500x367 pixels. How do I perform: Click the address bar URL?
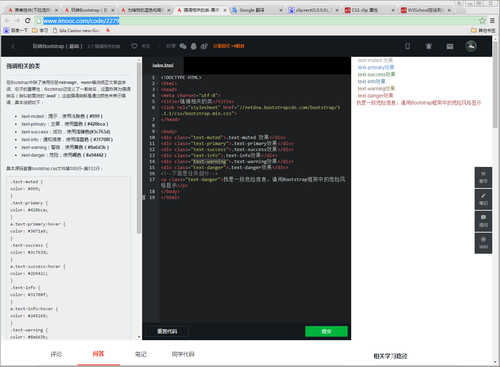click(x=81, y=21)
